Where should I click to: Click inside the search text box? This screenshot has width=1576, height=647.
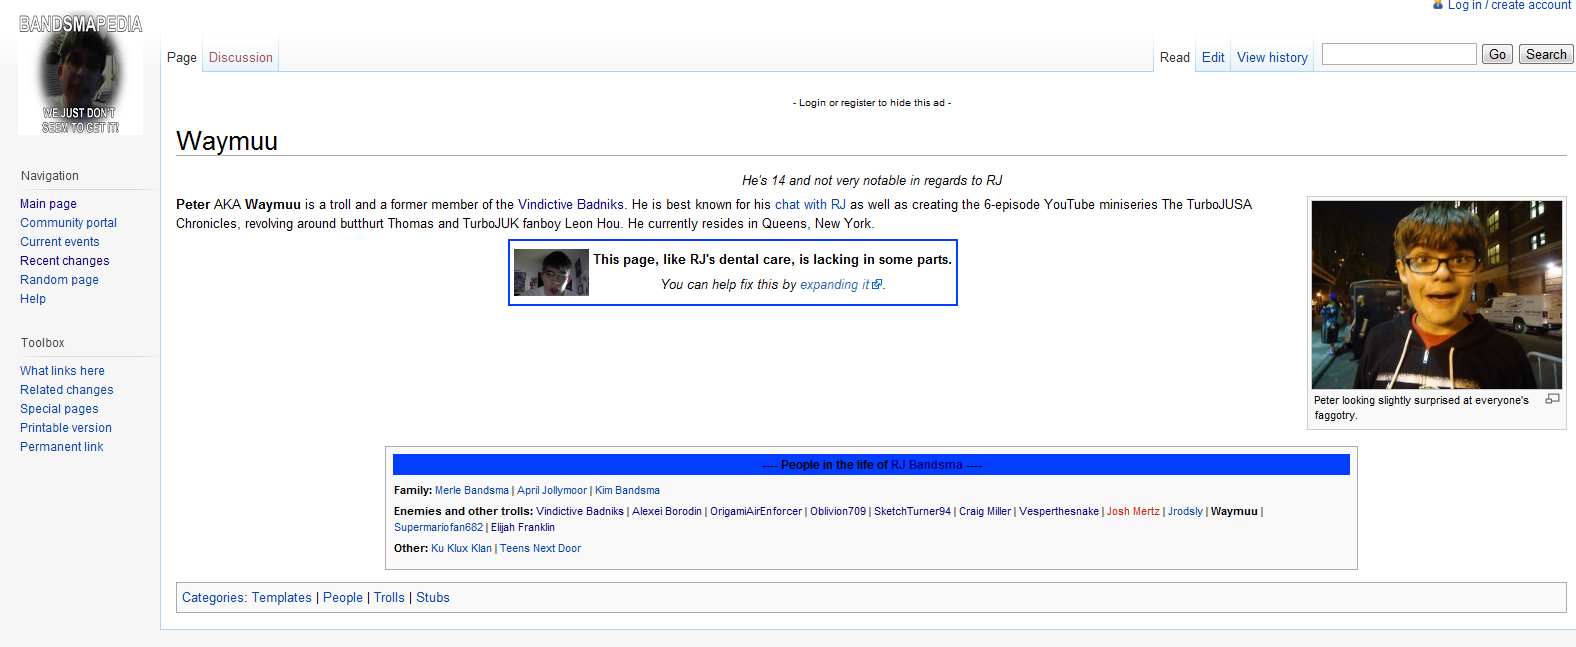click(1398, 55)
